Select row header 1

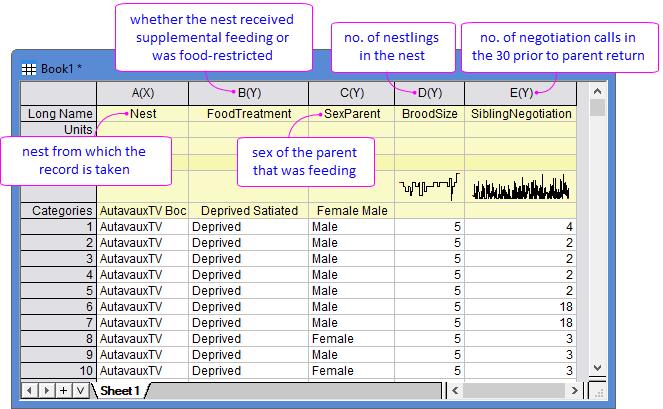[59, 227]
